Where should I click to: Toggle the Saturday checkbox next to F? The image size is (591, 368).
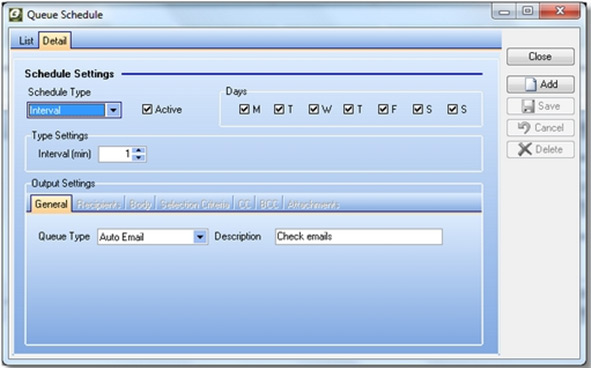[418, 109]
